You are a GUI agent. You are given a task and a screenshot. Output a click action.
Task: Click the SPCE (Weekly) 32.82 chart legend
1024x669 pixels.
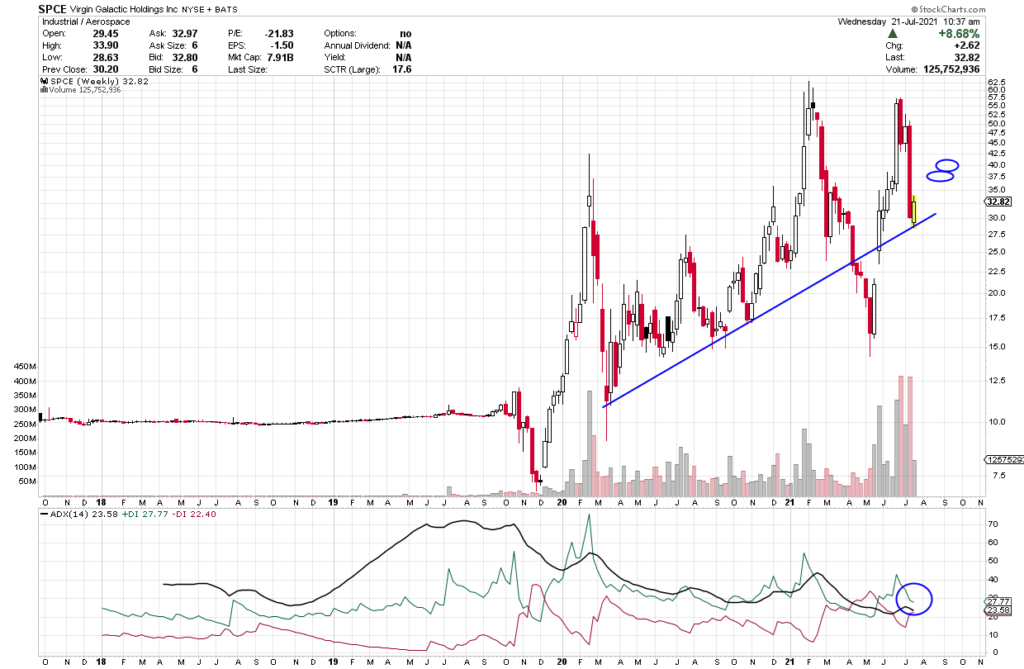tap(99, 81)
